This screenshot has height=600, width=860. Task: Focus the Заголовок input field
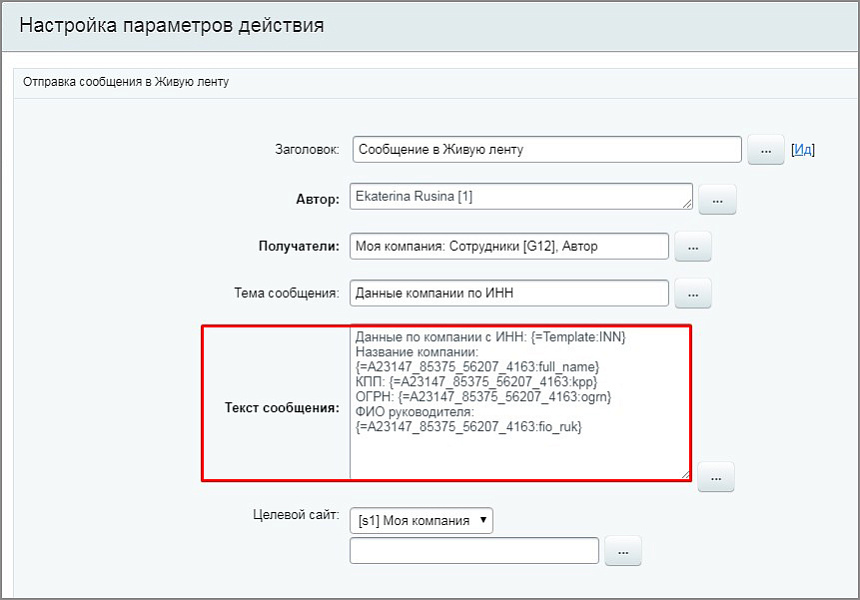[x=546, y=150]
